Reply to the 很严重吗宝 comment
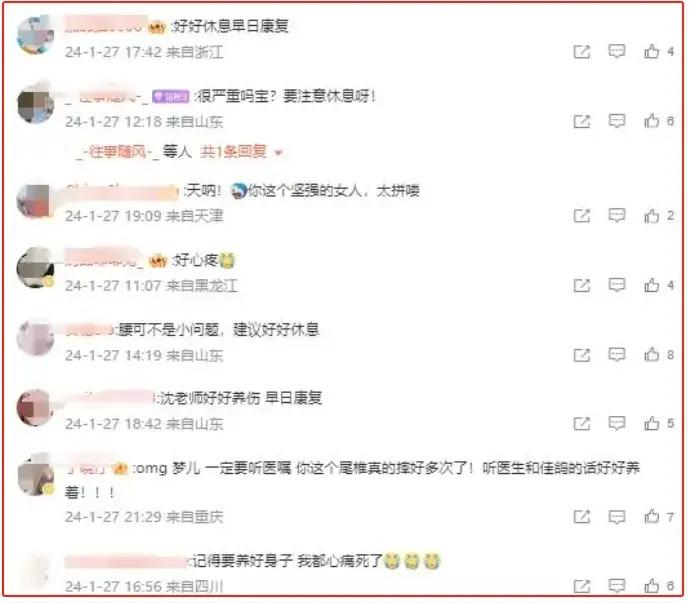 (617, 121)
